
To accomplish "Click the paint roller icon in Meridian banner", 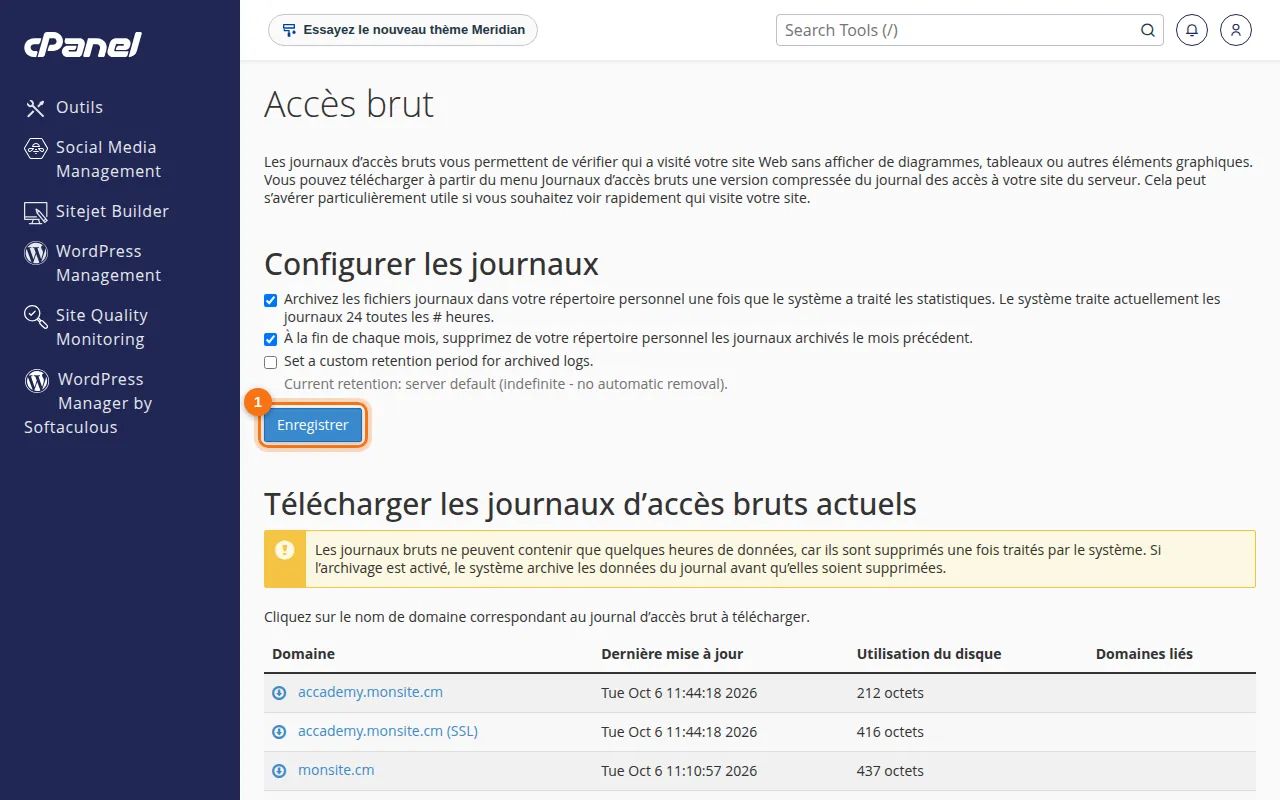I will point(289,30).
